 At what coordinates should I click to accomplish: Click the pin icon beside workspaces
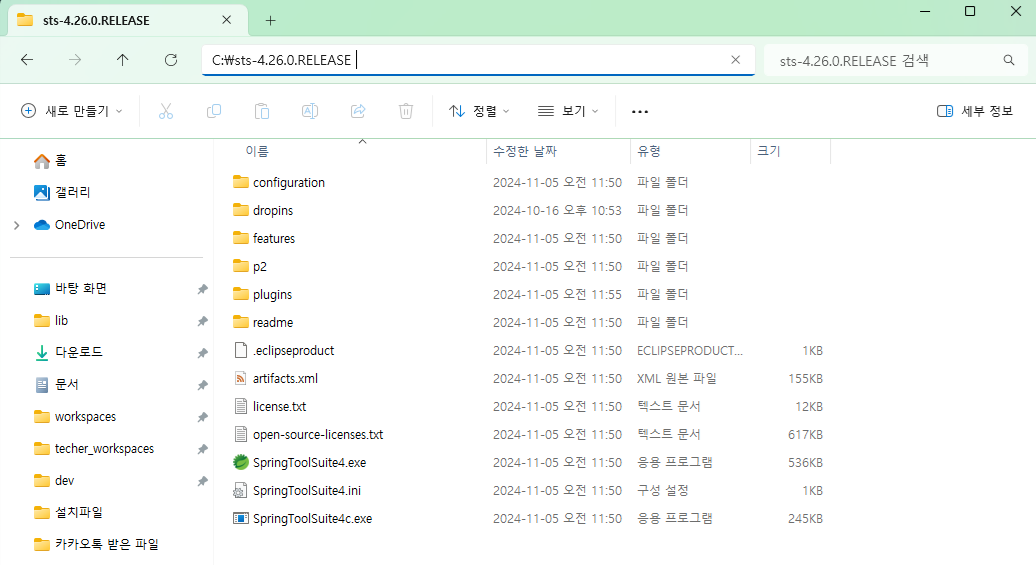point(202,417)
